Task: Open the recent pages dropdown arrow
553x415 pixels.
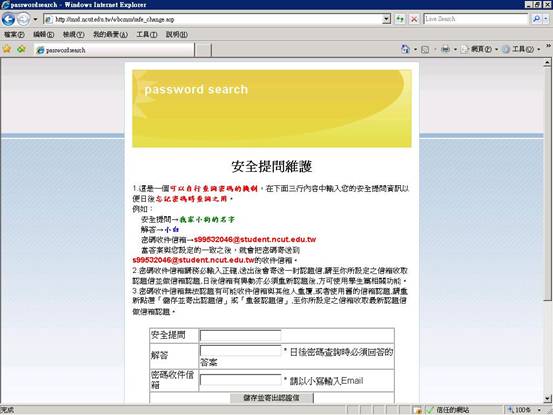Action: [x=35, y=19]
